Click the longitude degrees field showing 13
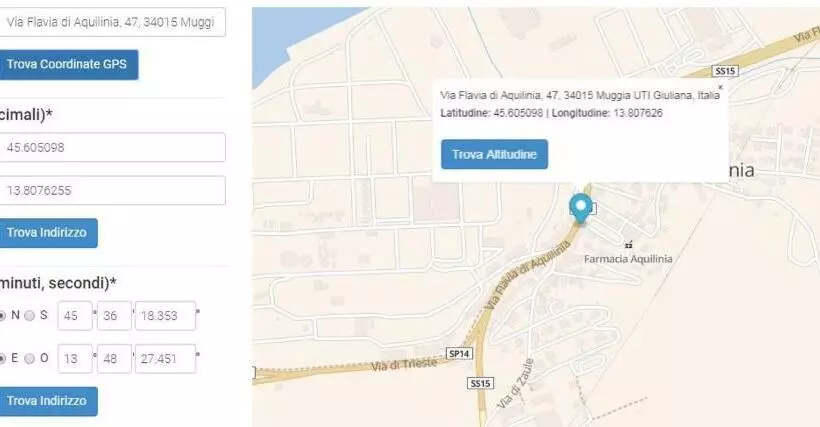The width and height of the screenshot is (820, 427). 75,358
